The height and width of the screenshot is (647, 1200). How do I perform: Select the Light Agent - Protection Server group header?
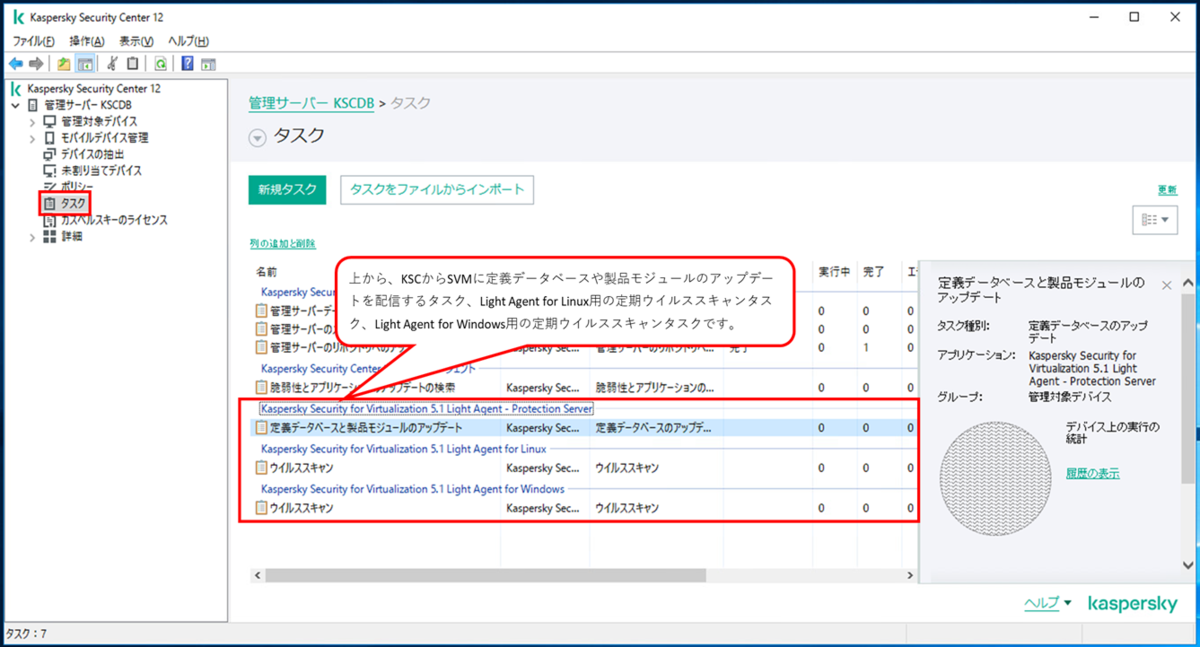click(x=426, y=408)
